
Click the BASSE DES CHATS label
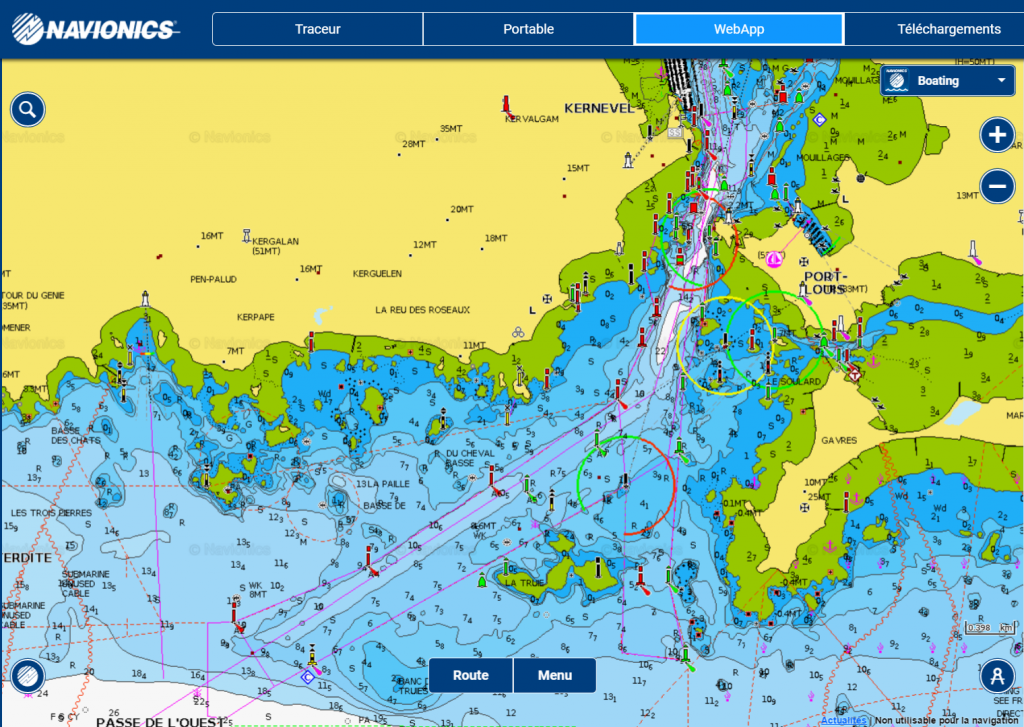pyautogui.click(x=76, y=436)
